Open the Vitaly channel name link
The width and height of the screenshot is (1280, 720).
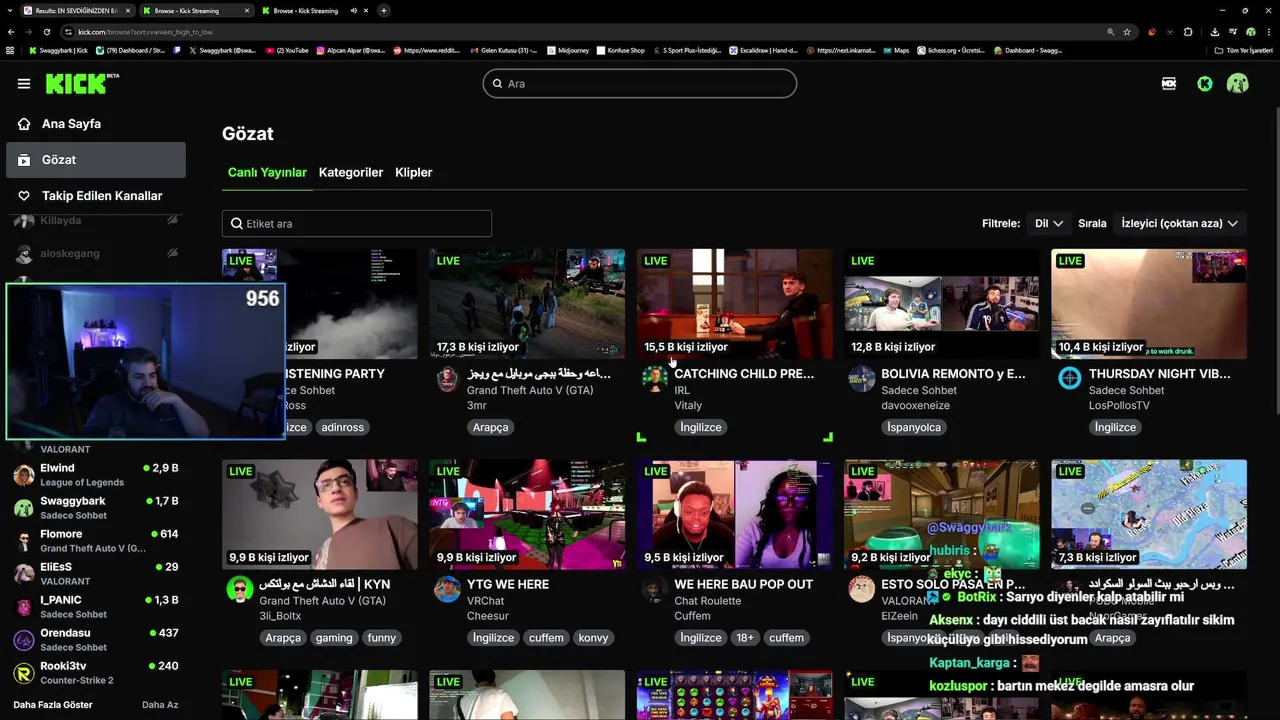[688, 406]
